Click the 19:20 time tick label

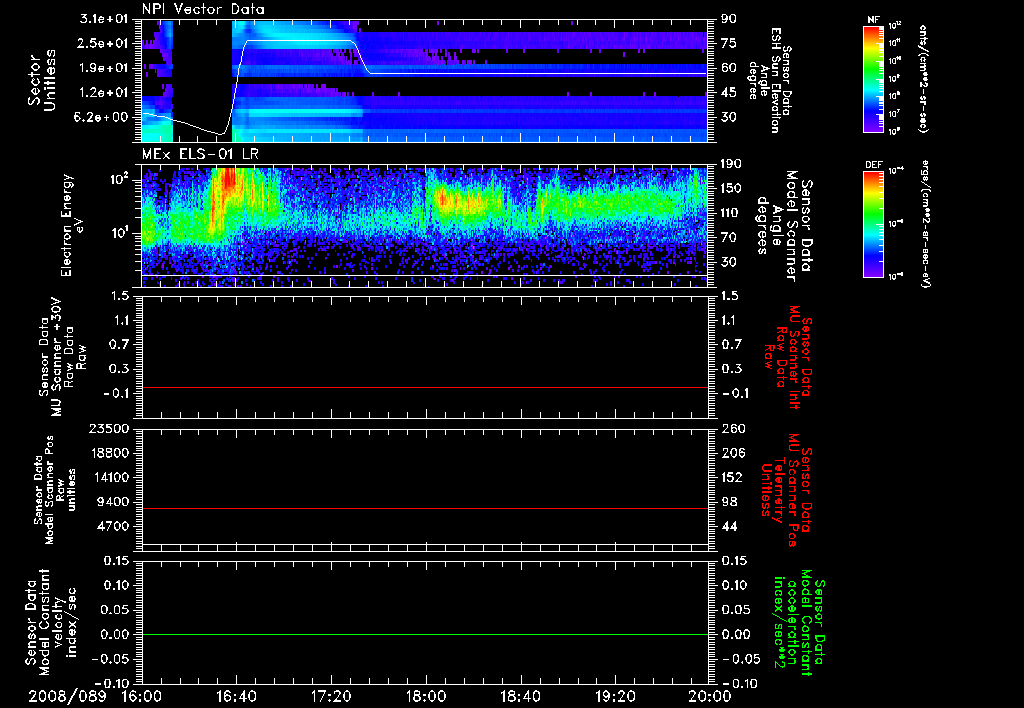pos(615,697)
